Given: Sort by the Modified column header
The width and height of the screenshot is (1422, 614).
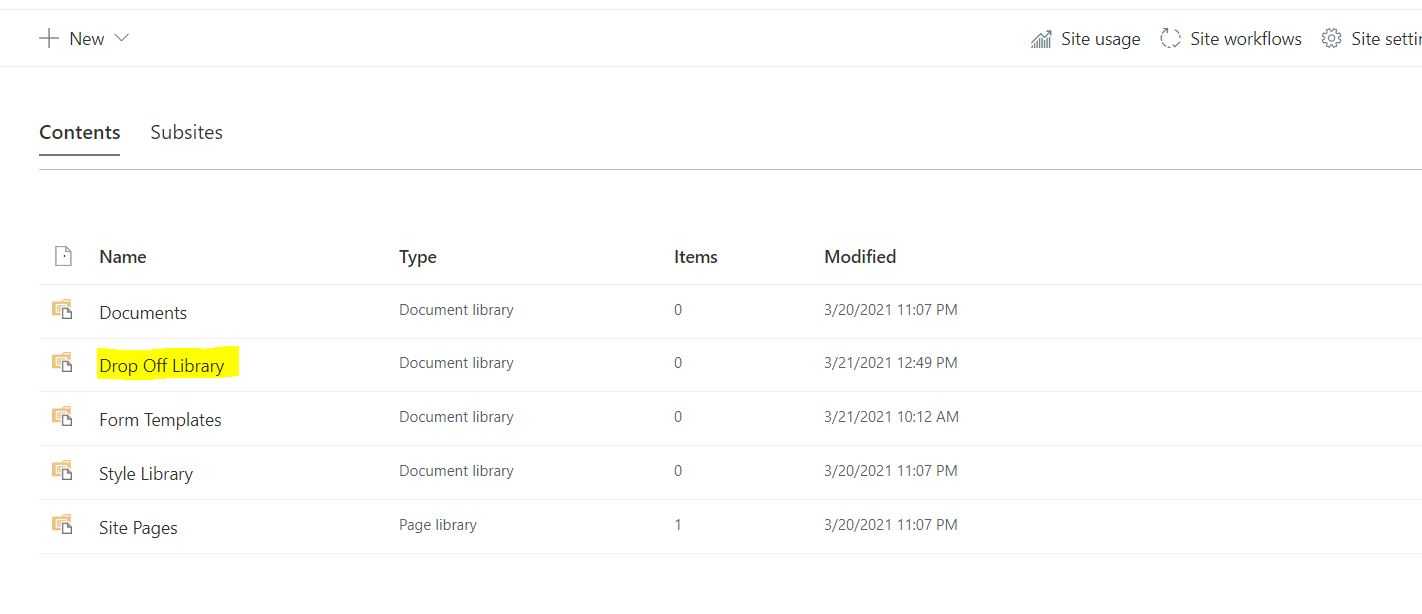Looking at the screenshot, I should pos(859,256).
